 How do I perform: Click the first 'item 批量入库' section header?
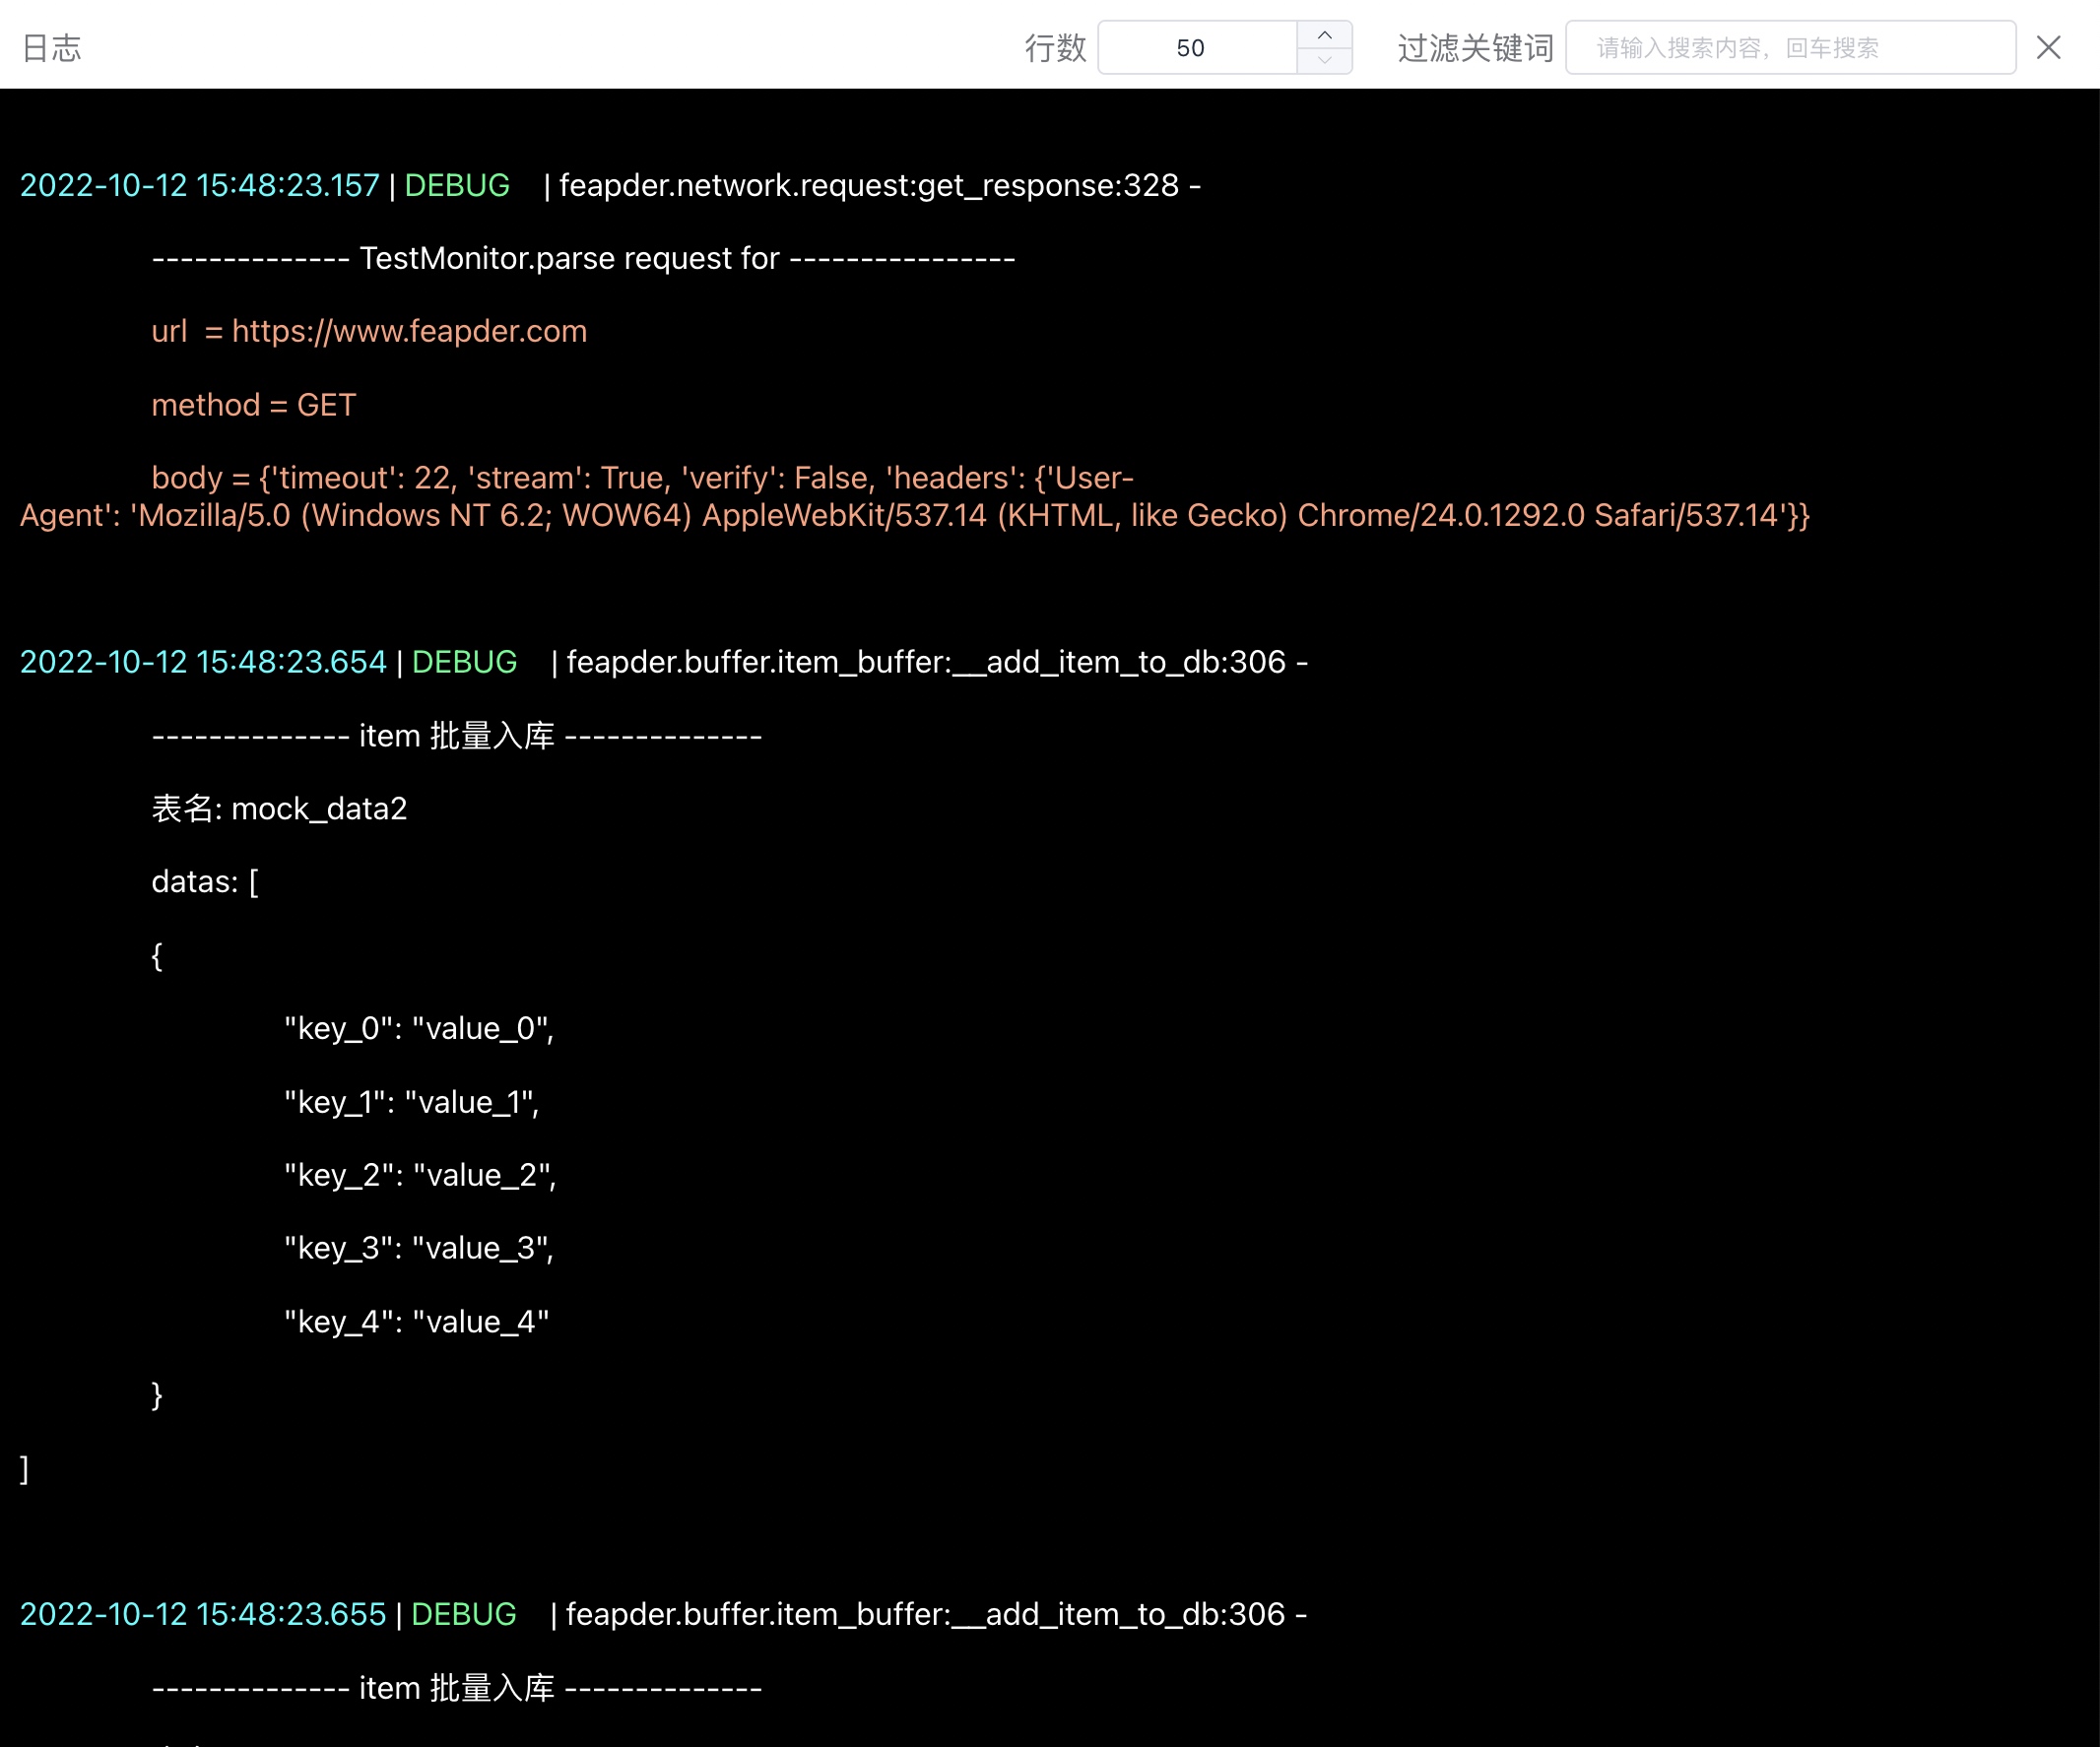pyautogui.click(x=456, y=735)
